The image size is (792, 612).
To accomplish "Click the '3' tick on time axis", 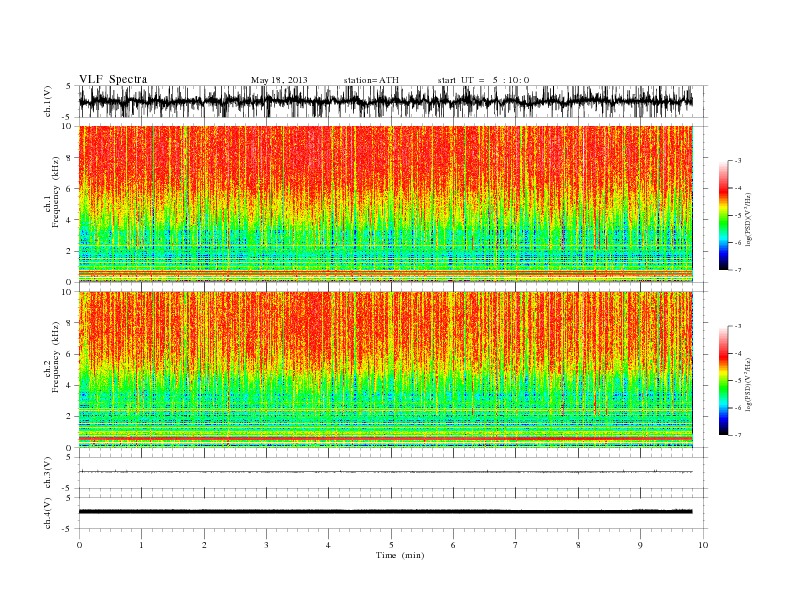I will (266, 545).
